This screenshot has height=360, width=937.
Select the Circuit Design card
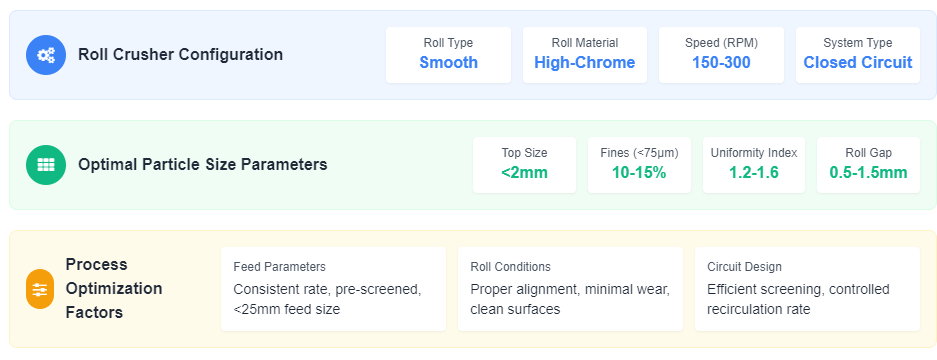[x=807, y=289]
